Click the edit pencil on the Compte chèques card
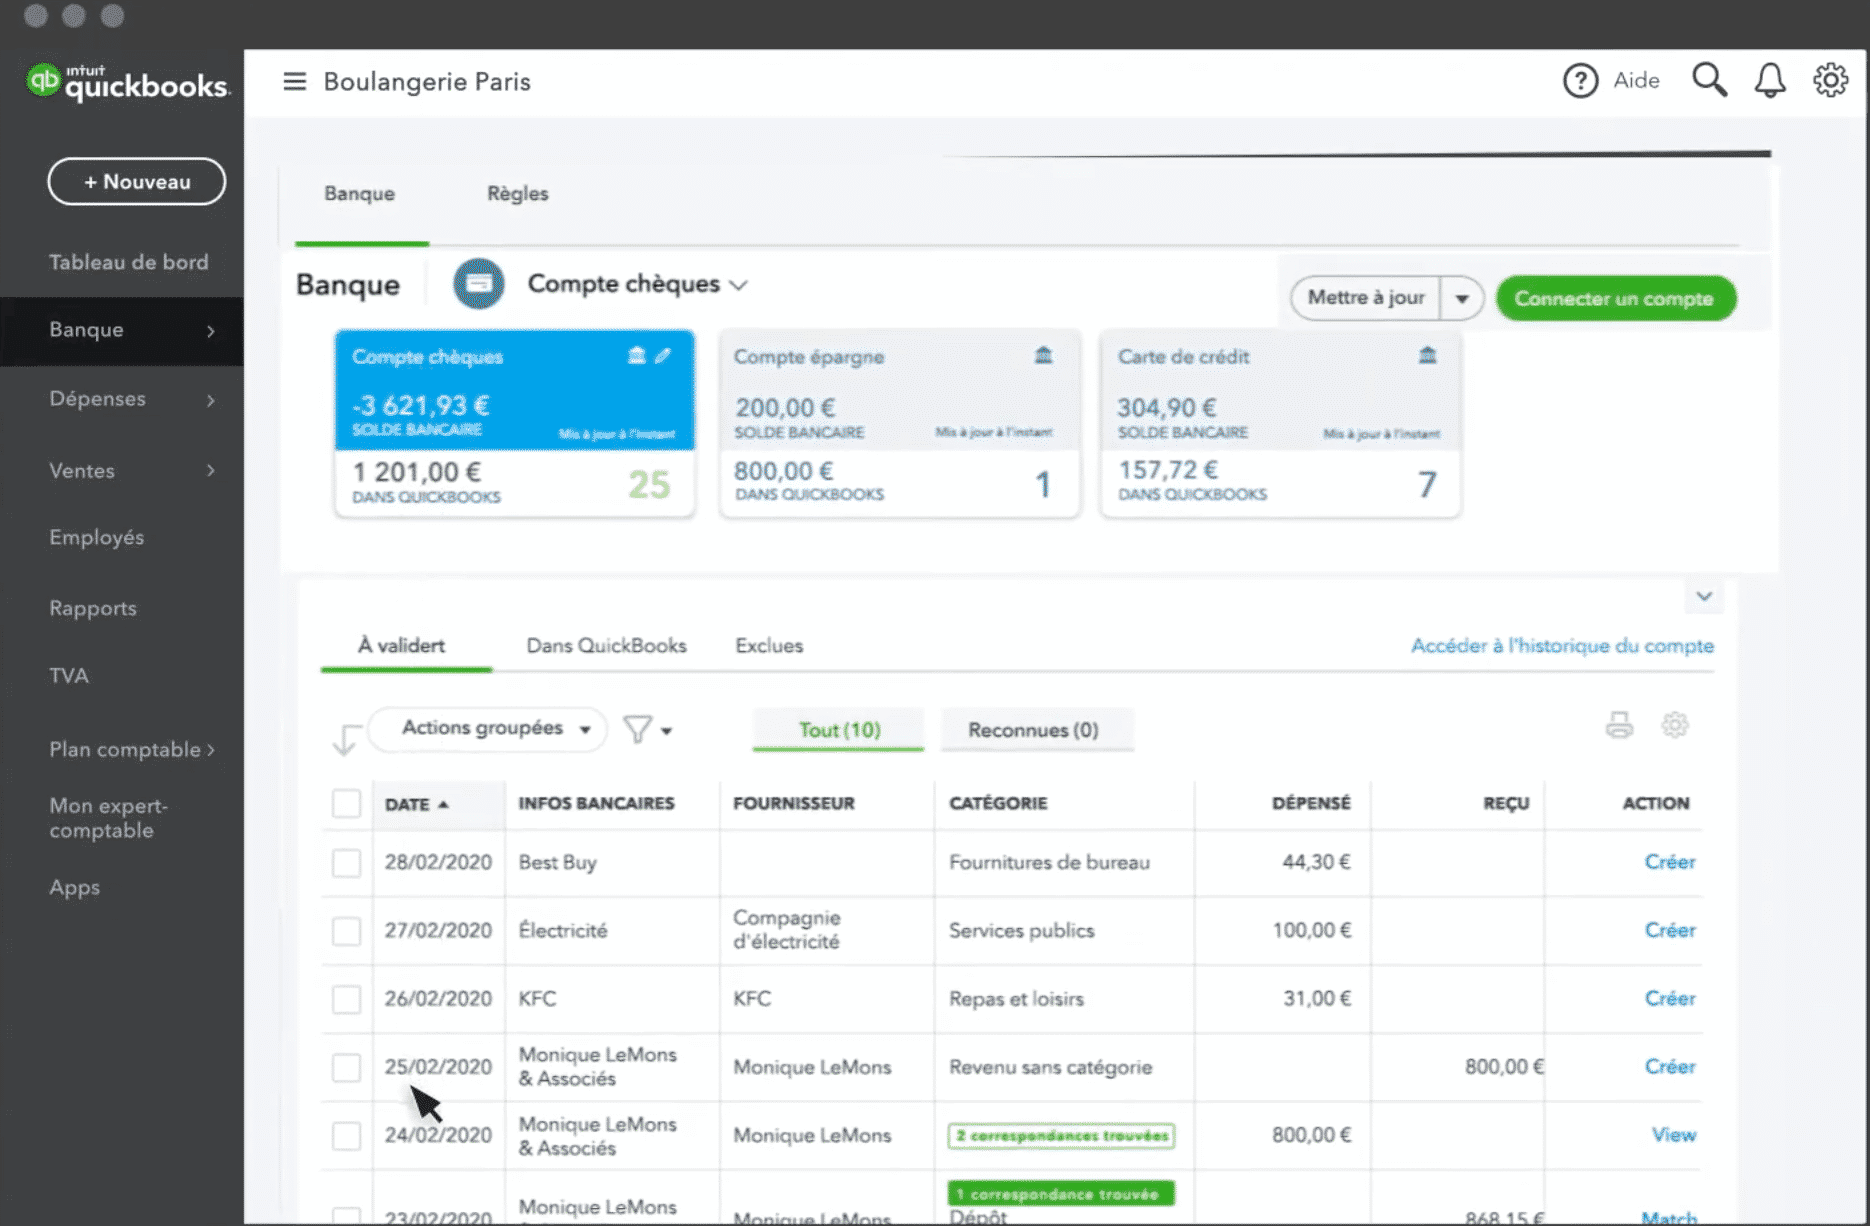The height and width of the screenshot is (1226, 1870). point(664,355)
